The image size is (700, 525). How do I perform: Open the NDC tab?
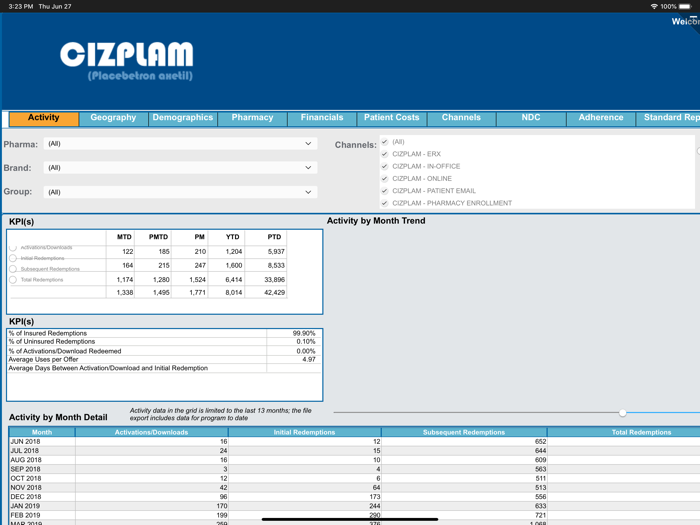(x=531, y=118)
